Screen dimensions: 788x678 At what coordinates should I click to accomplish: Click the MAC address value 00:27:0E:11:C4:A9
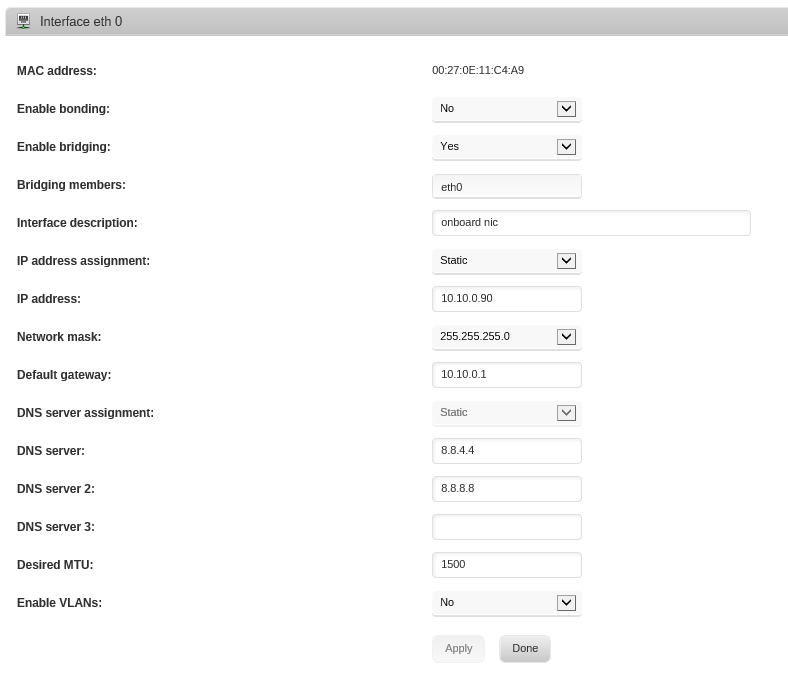coord(478,70)
